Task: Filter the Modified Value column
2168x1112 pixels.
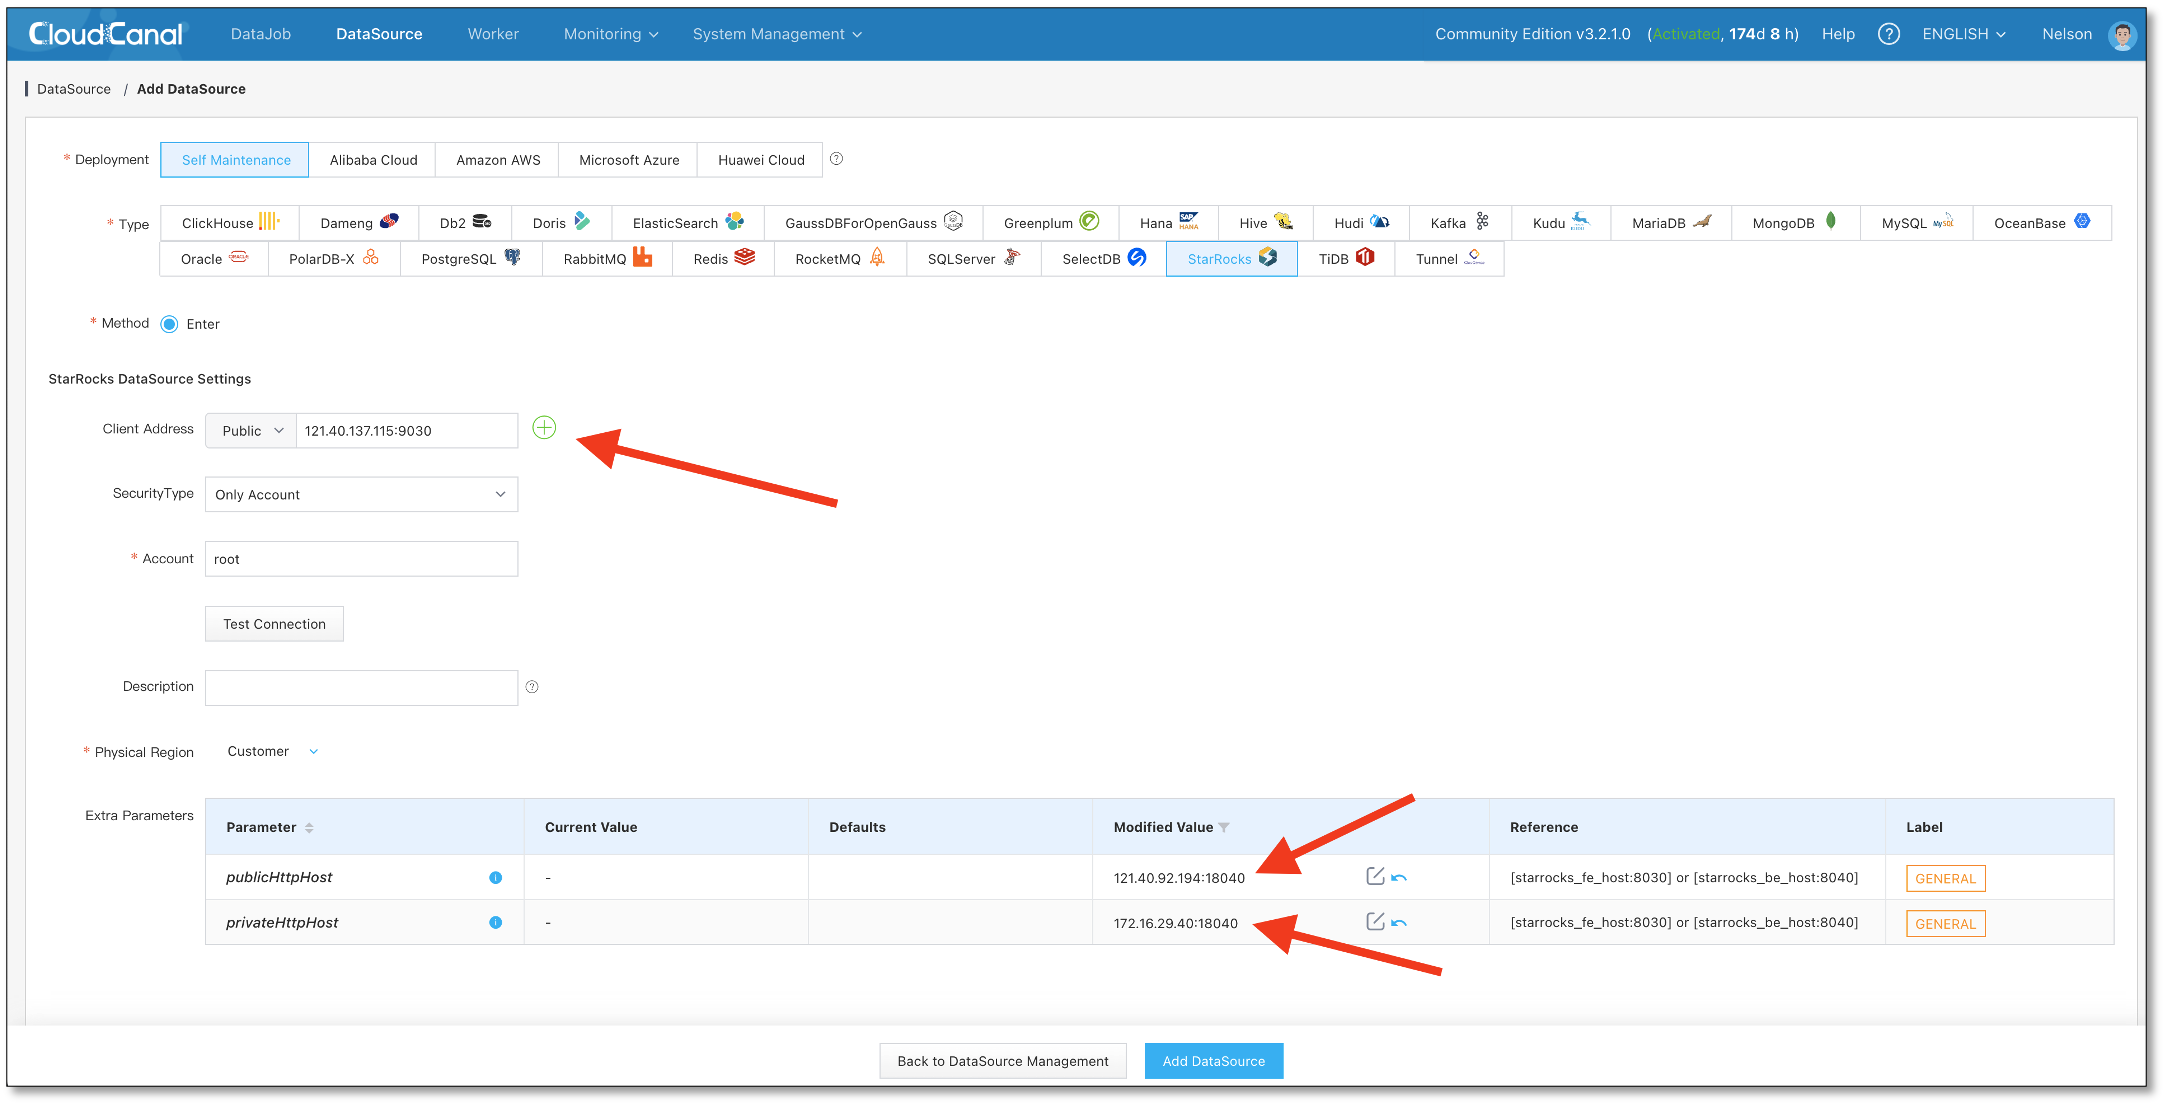Action: click(x=1224, y=828)
